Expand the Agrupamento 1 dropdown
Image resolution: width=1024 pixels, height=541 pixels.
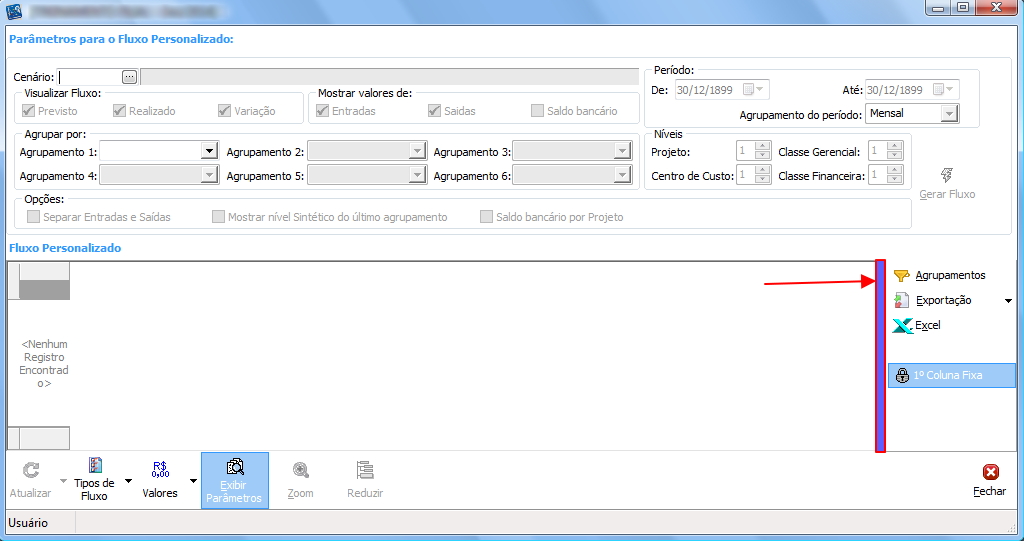(x=209, y=151)
